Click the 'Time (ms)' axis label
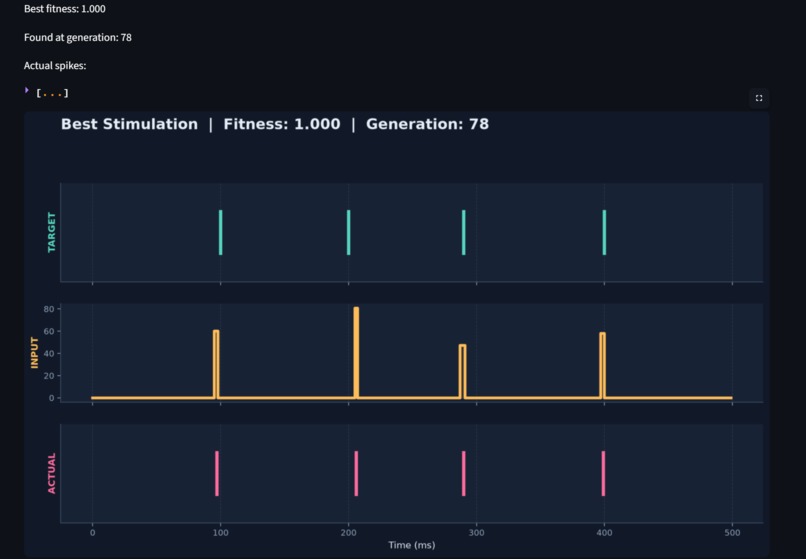Screen dimensions: 806x559 coord(412,545)
